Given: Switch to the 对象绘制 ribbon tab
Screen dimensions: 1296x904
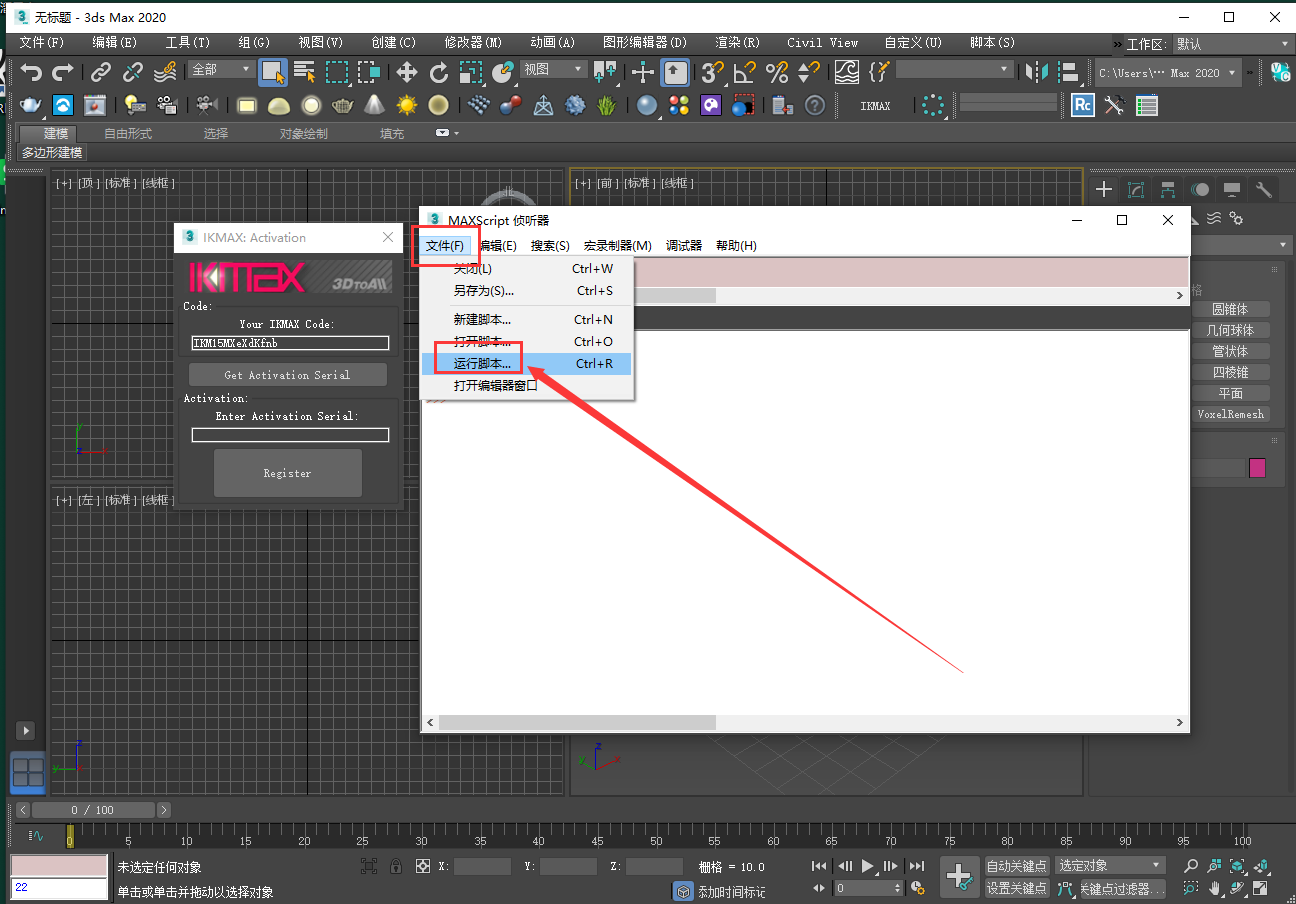Looking at the screenshot, I should (x=303, y=133).
